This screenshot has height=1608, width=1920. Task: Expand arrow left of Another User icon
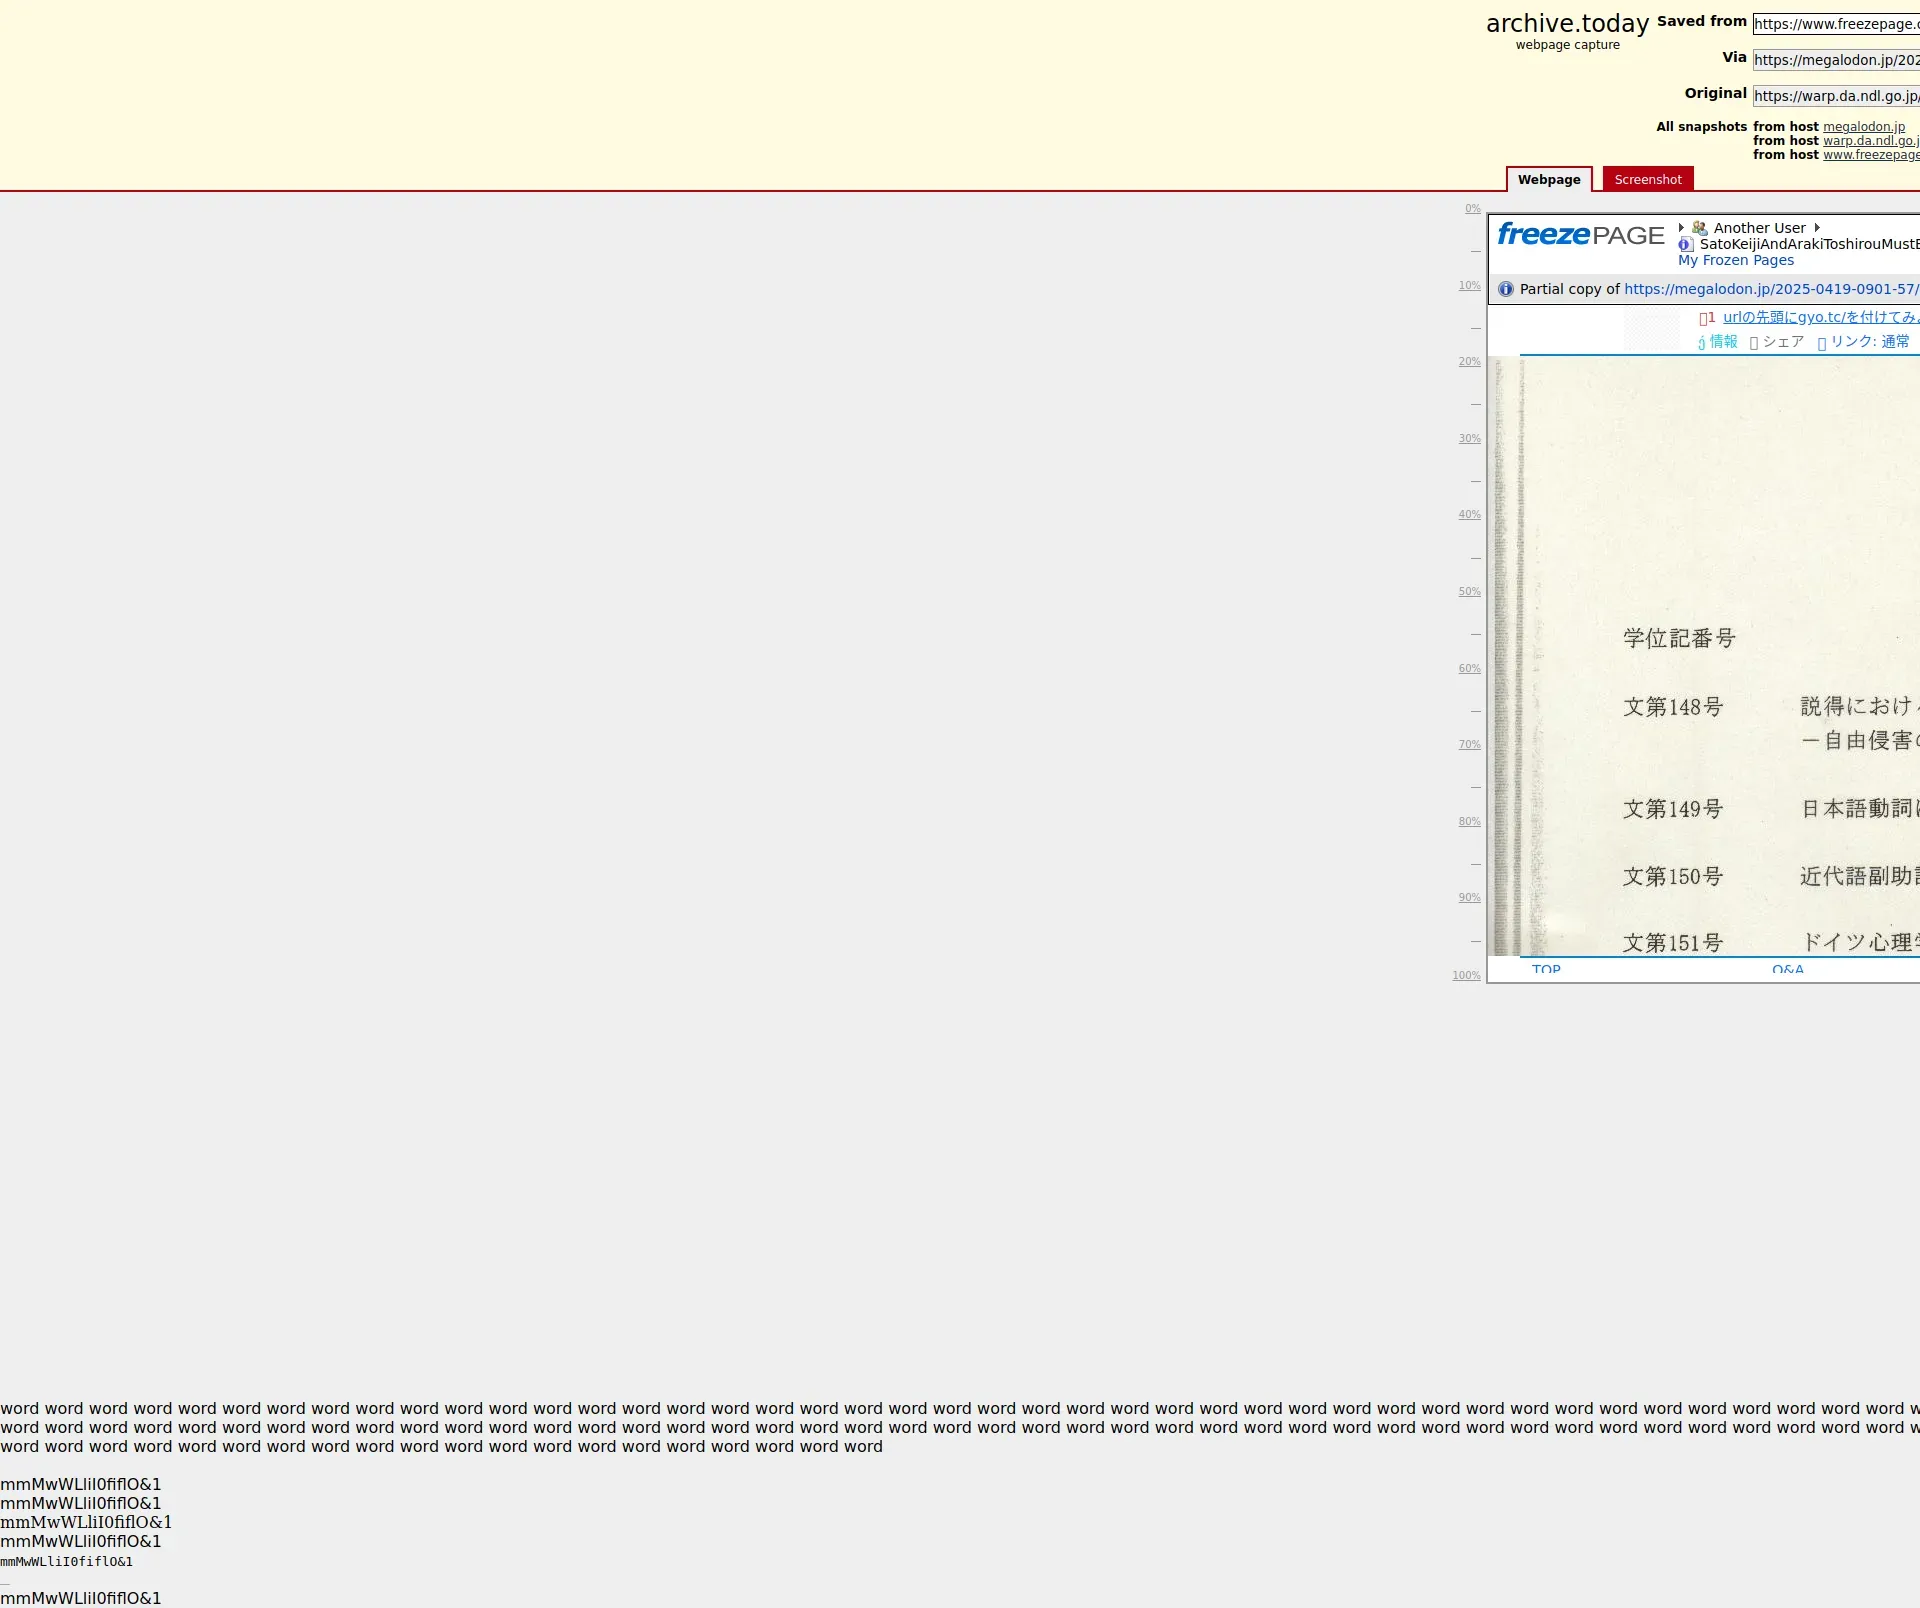(x=1681, y=228)
